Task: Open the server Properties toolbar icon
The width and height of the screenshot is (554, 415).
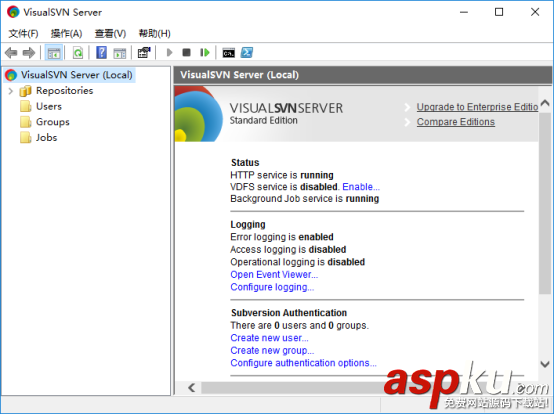Action: tap(144, 53)
